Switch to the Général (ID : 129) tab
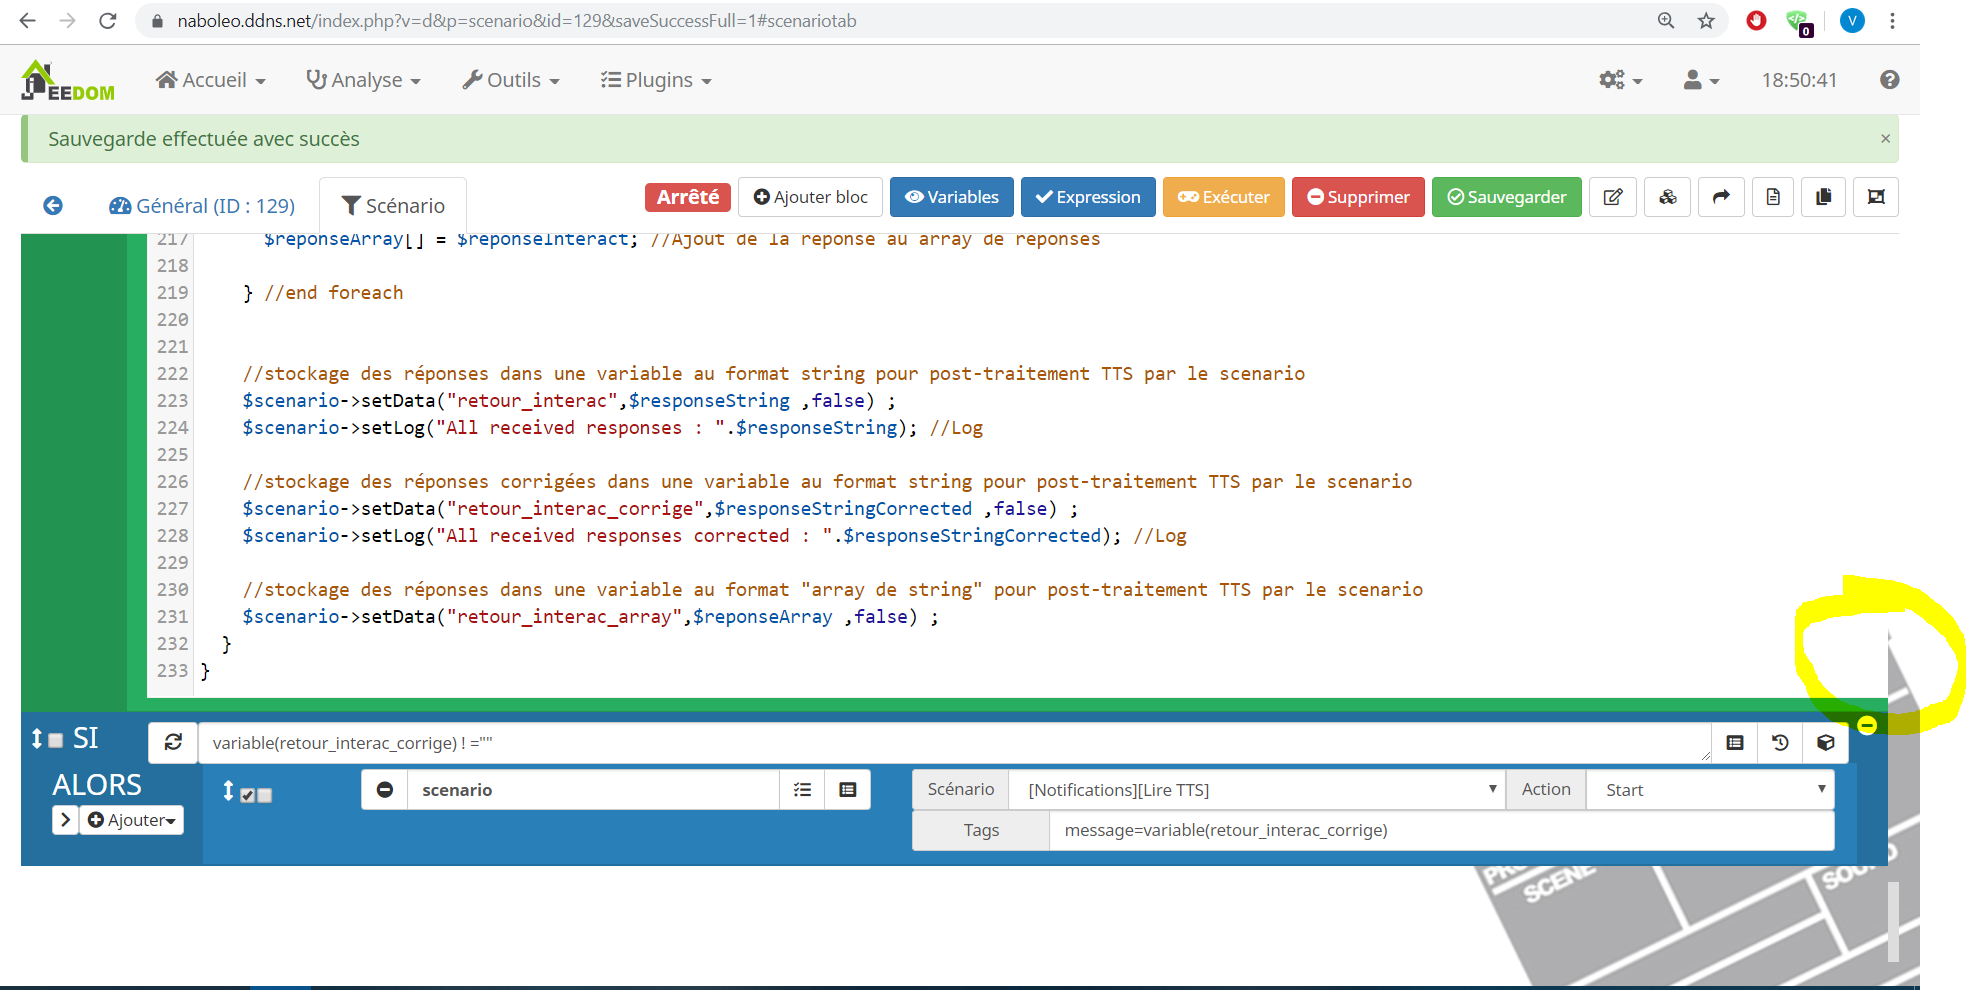 (x=202, y=206)
